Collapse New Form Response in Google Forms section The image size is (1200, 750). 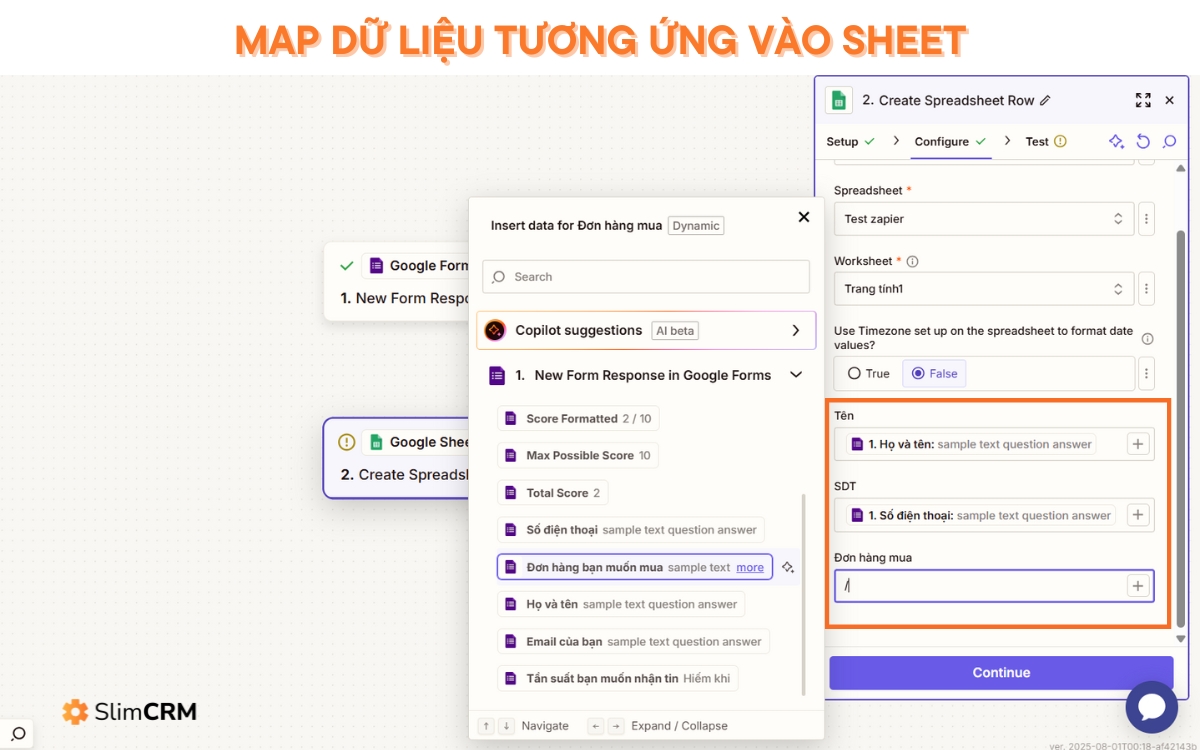tap(796, 375)
